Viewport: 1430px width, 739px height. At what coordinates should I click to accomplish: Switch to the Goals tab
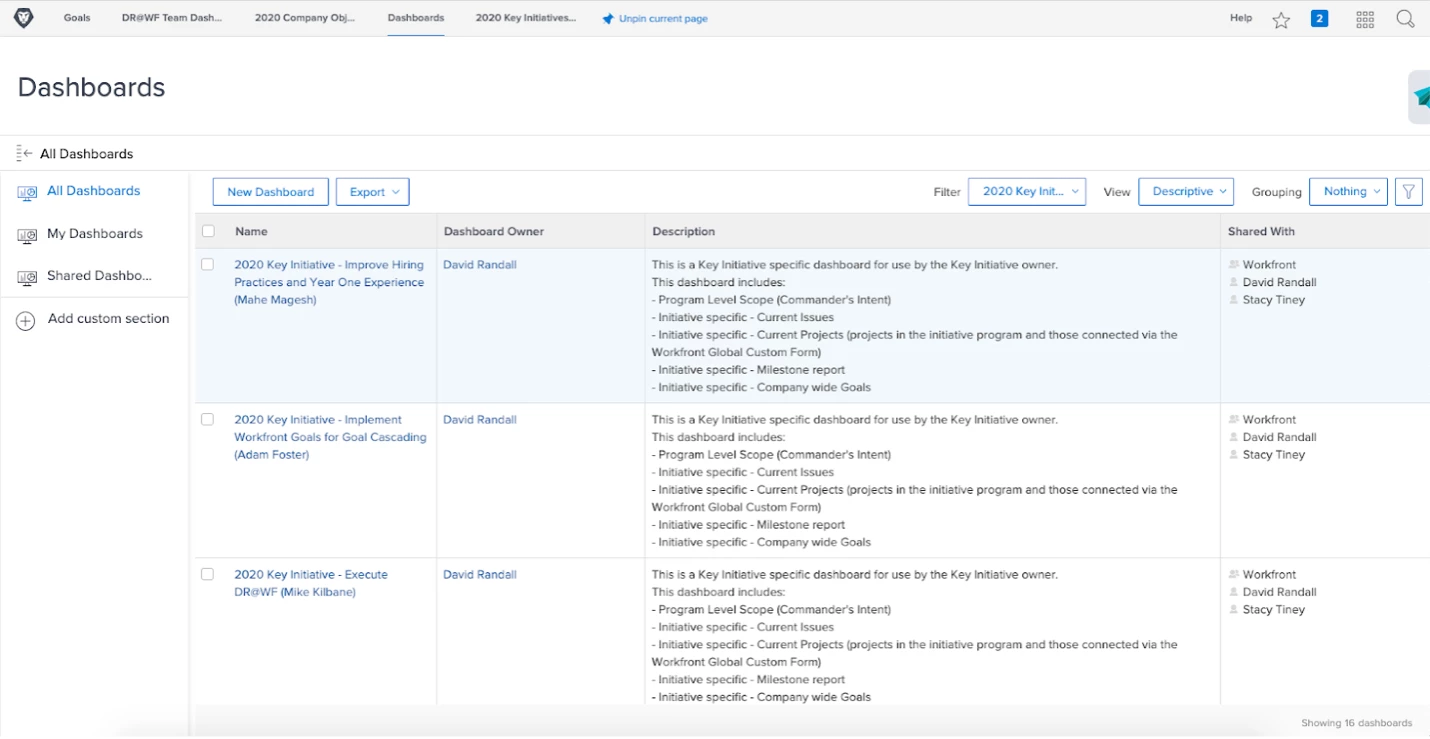coord(77,18)
